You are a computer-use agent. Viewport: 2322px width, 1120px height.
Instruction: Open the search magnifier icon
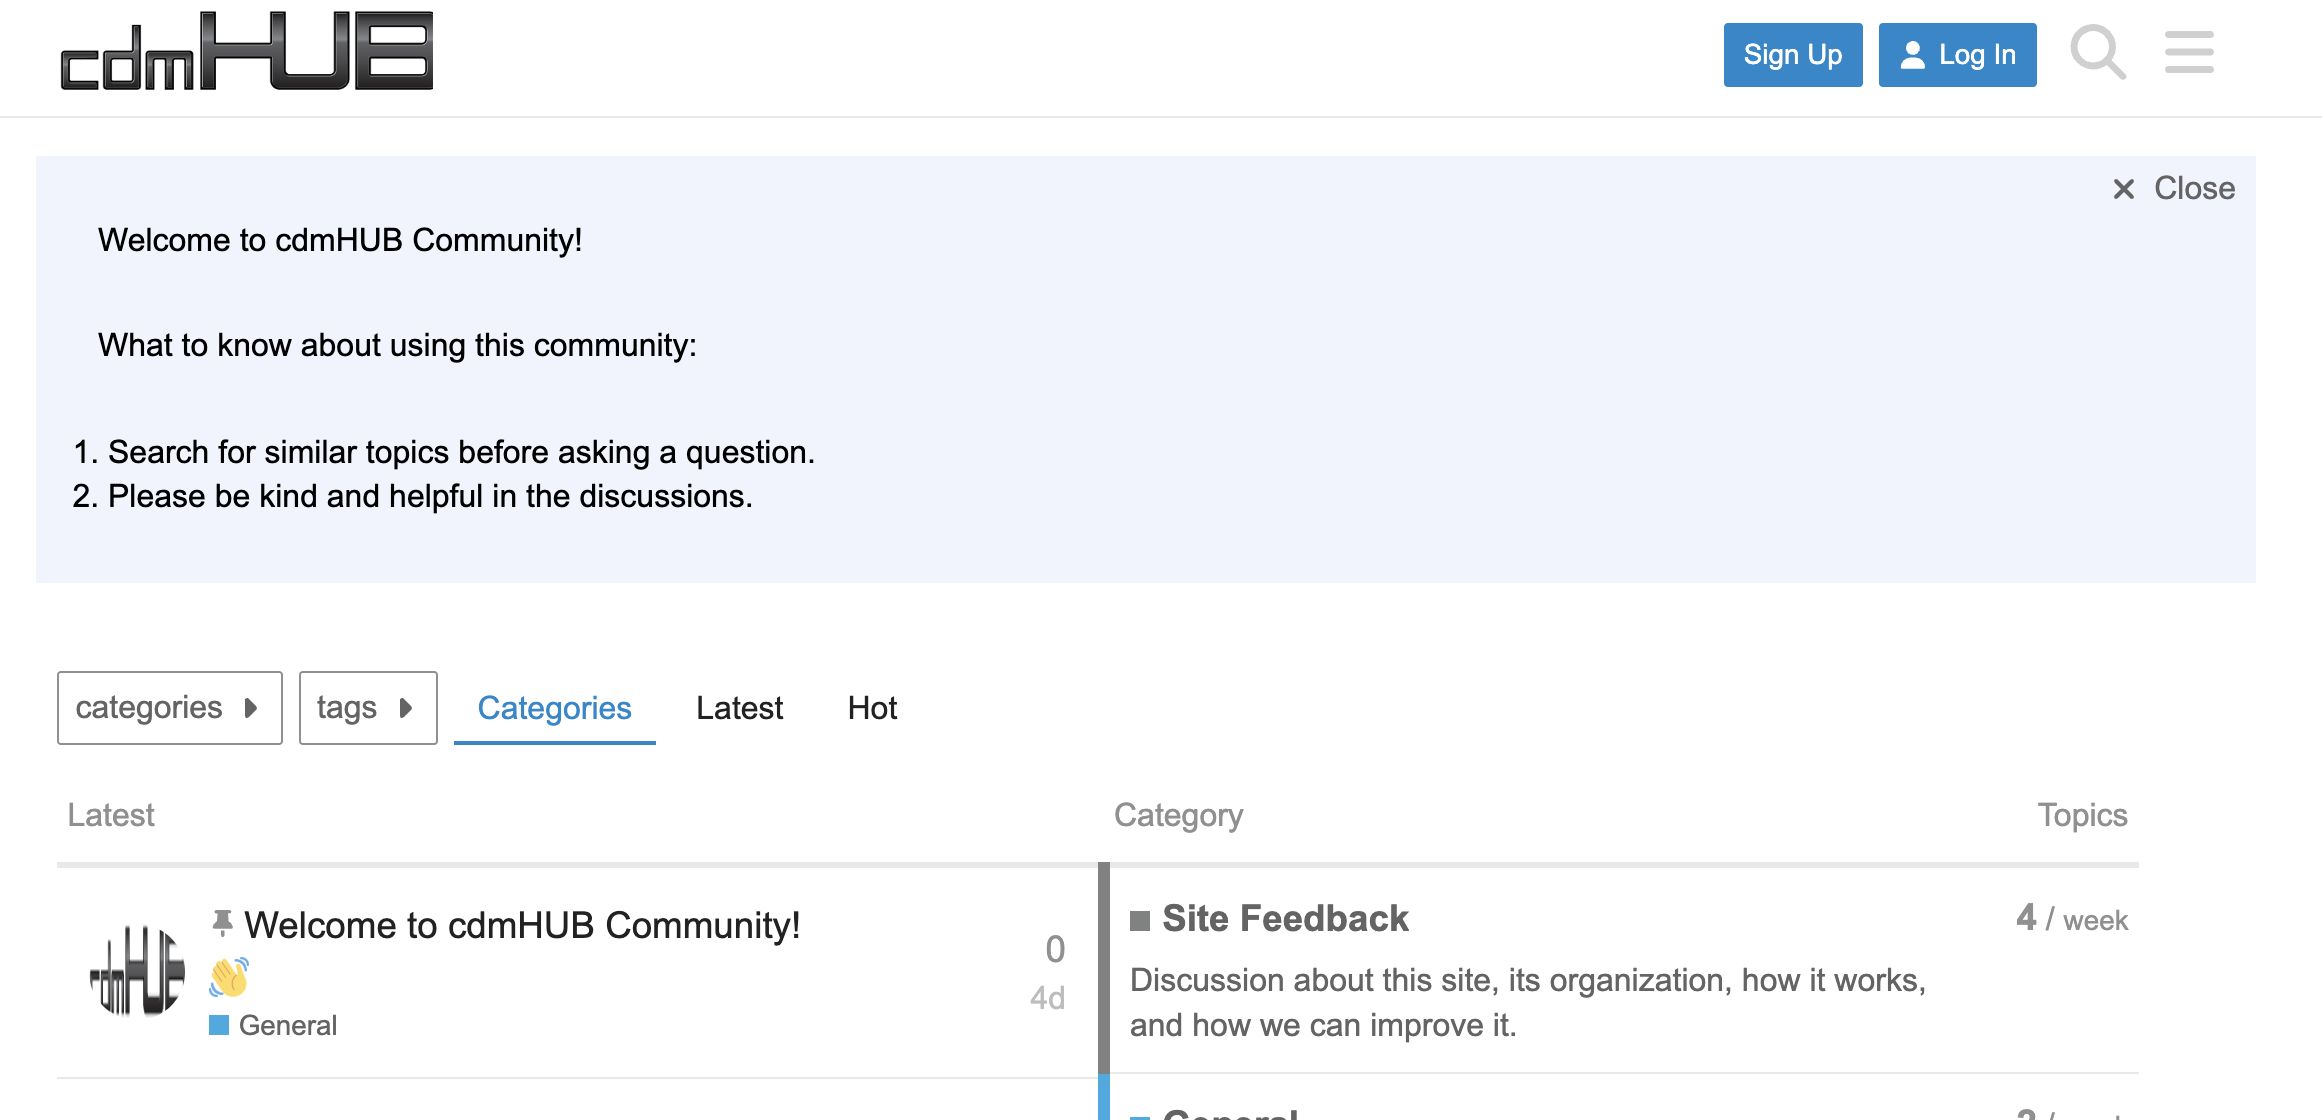[x=2098, y=53]
